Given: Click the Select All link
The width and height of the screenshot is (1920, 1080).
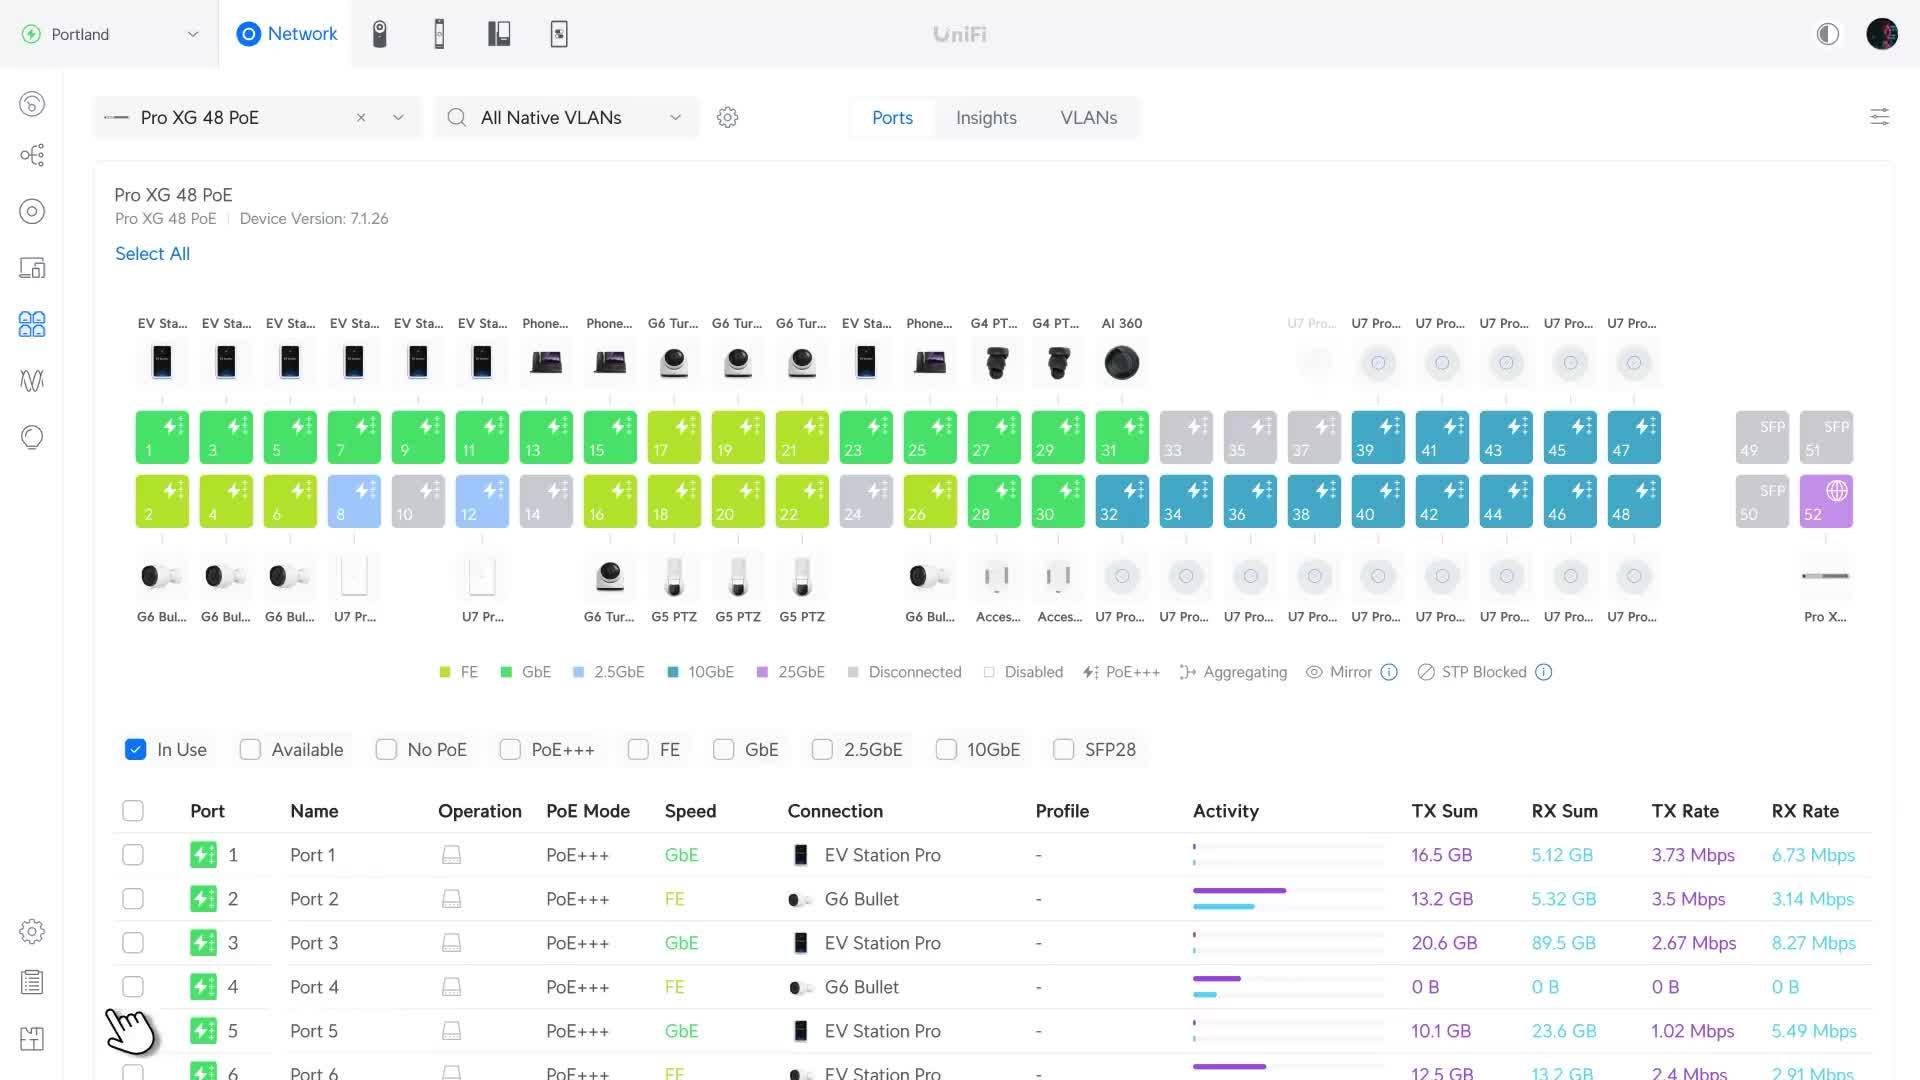Looking at the screenshot, I should (x=152, y=254).
